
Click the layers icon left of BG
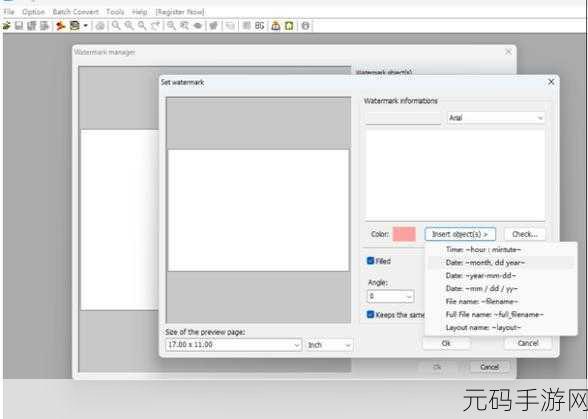click(x=246, y=26)
